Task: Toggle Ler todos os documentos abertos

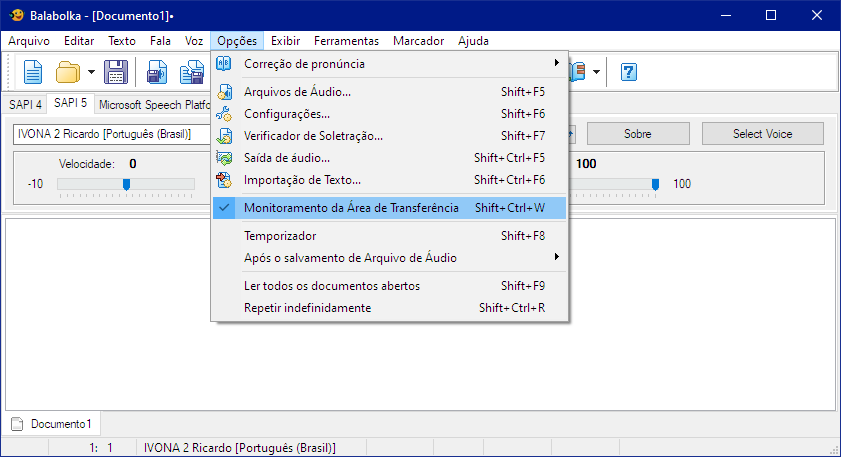Action: 331,286
